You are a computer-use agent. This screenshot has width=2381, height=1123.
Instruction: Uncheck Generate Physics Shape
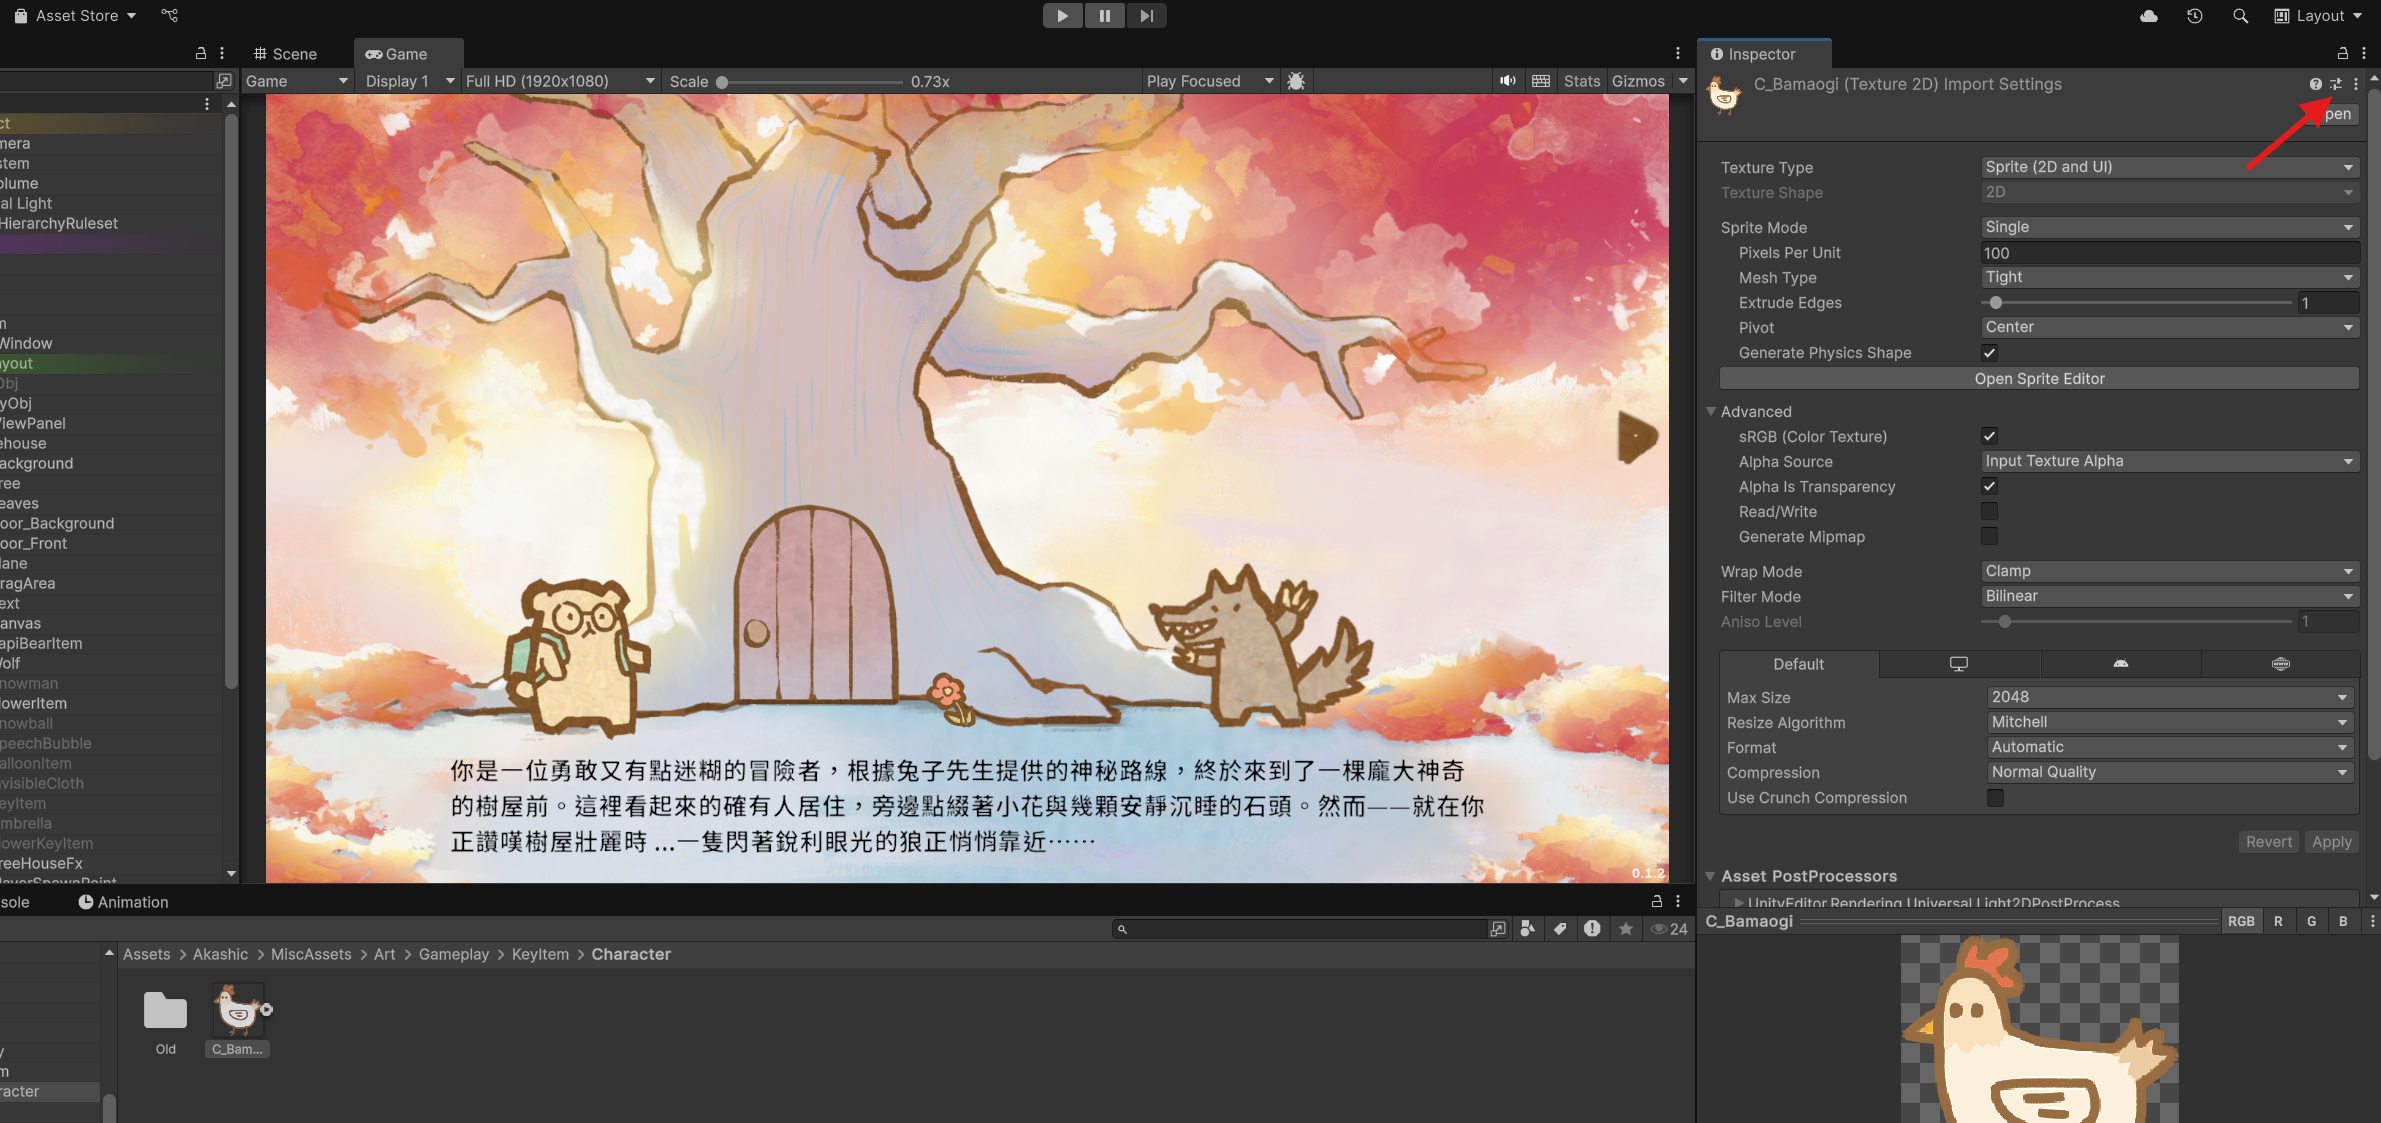click(x=1989, y=353)
